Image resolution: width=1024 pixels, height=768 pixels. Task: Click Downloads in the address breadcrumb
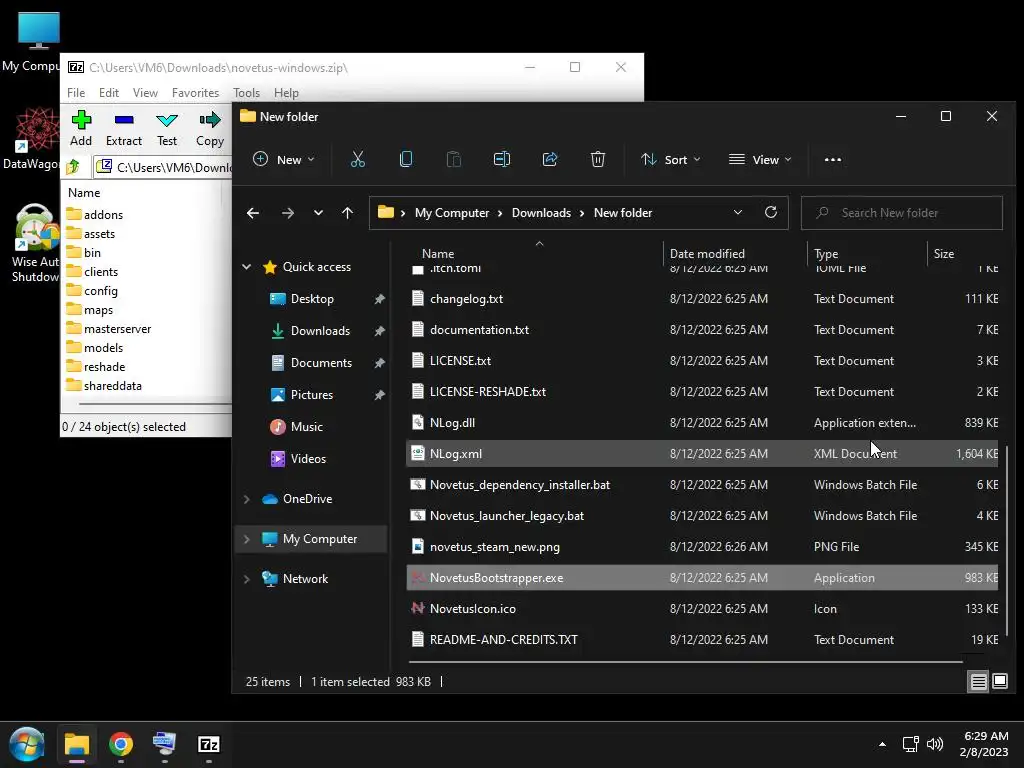pos(541,213)
